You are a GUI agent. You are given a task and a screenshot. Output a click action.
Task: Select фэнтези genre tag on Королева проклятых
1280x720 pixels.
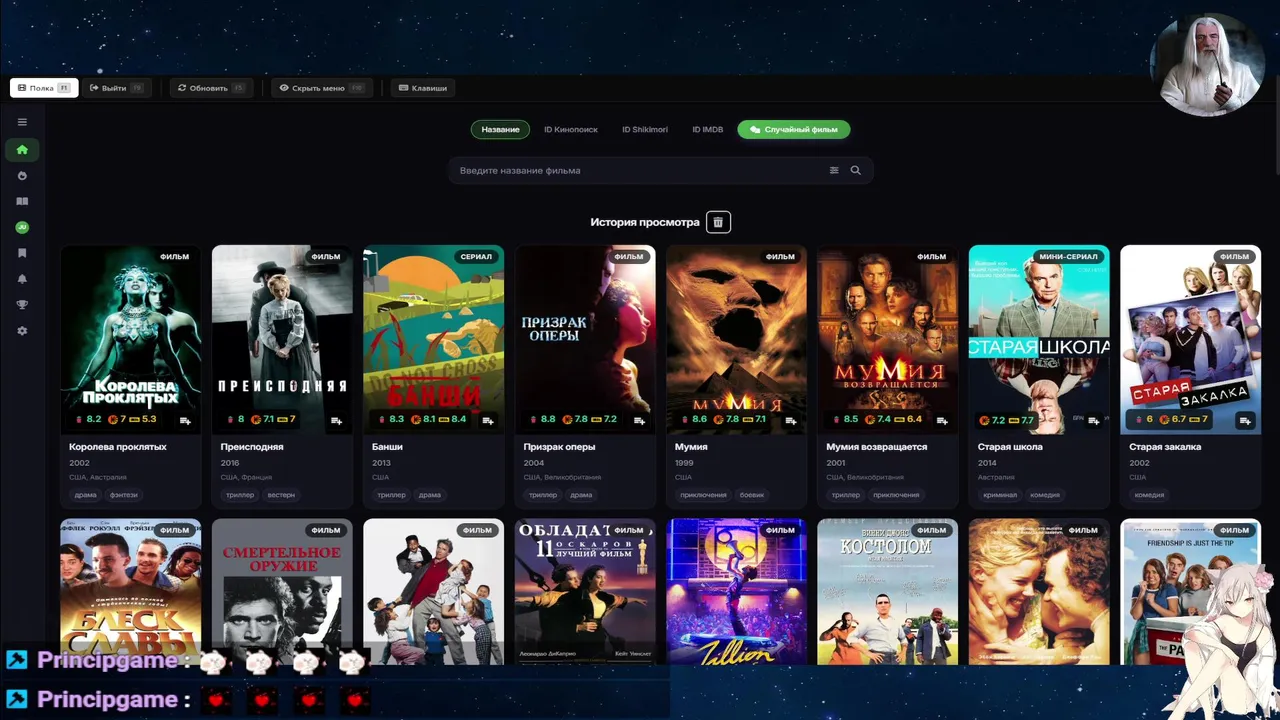point(124,495)
